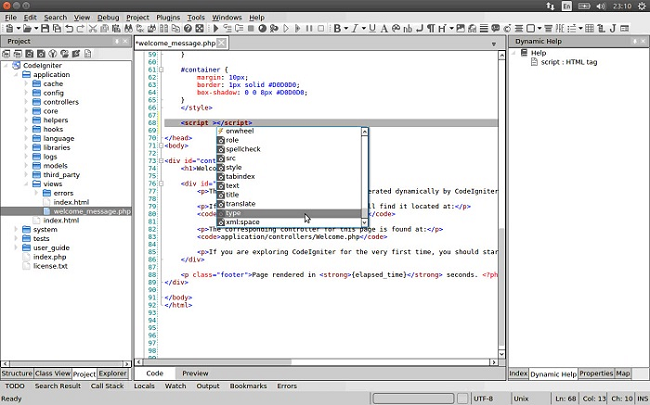The height and width of the screenshot is (405, 650).
Task: Open the Bold style dropdown arrow
Action: pyautogui.click(x=345, y=29)
